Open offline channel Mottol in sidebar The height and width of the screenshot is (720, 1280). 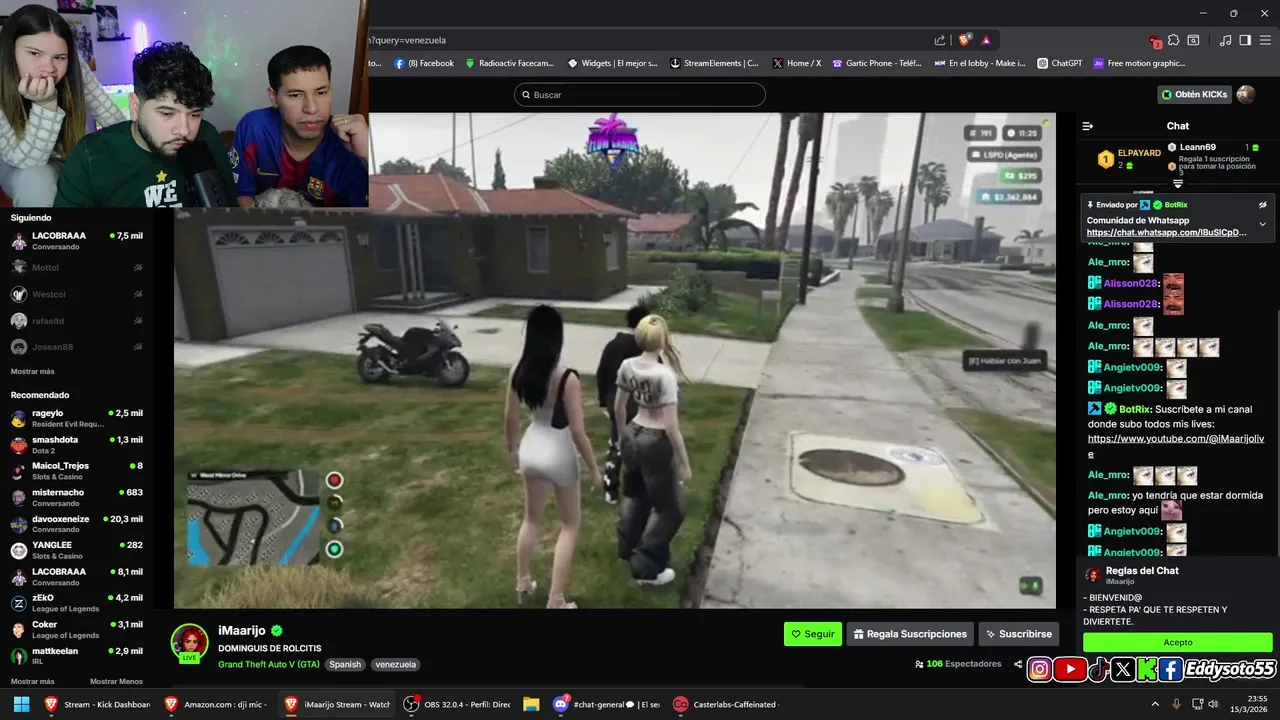(x=77, y=267)
